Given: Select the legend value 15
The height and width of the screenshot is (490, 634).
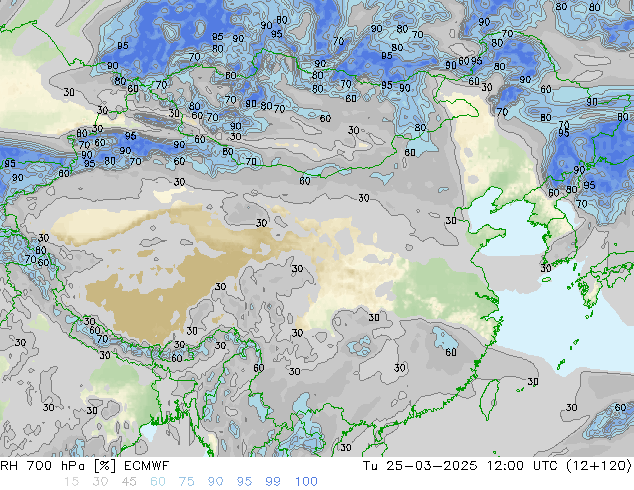Looking at the screenshot, I should coord(71,482).
